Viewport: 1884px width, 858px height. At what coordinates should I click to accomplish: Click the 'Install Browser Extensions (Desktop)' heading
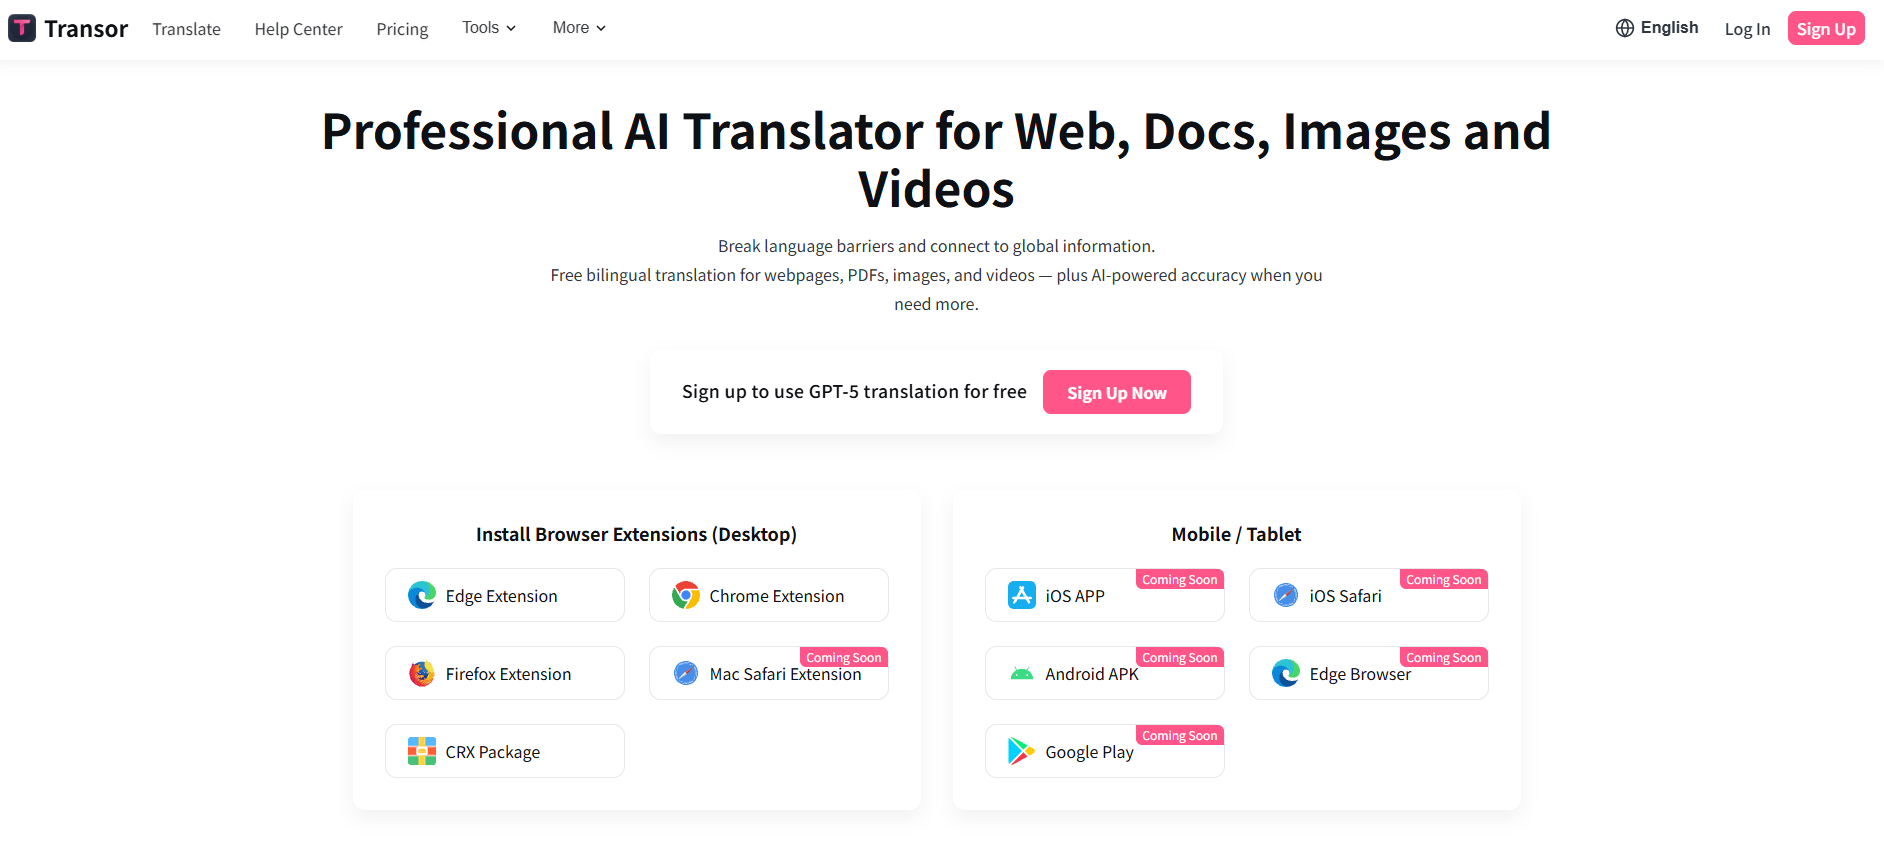[636, 534]
